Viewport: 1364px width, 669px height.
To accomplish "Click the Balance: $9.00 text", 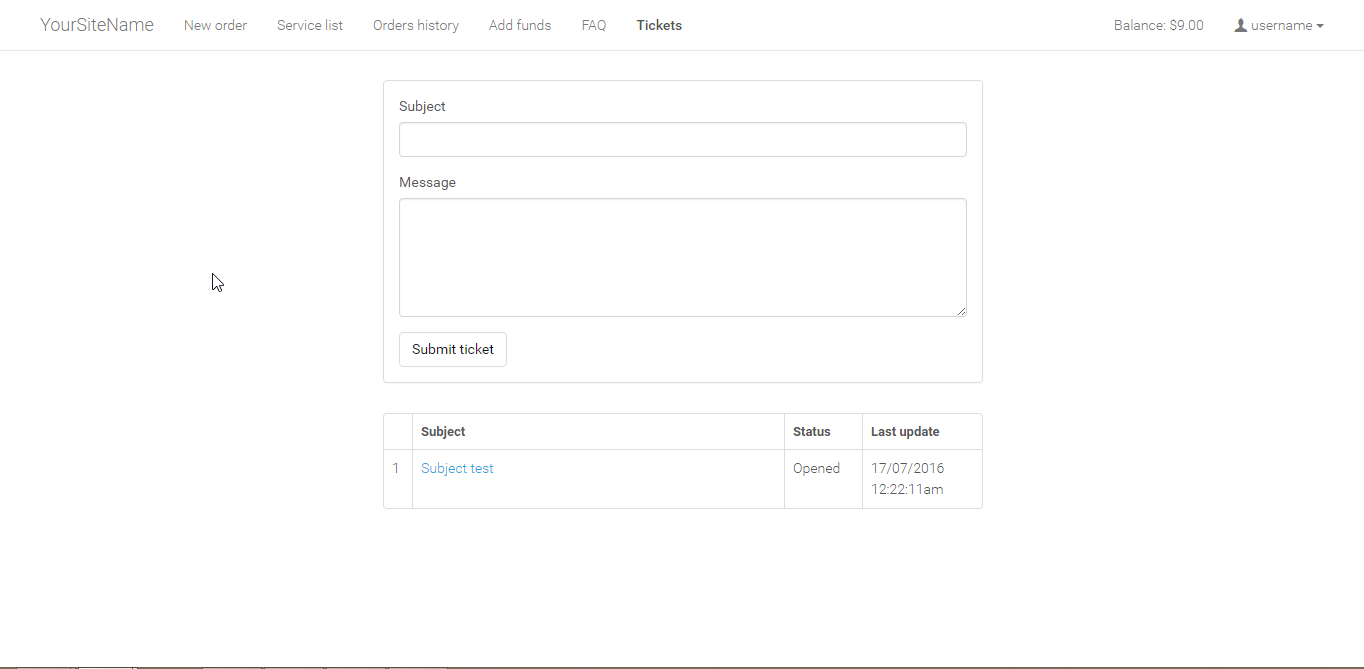I will point(1158,25).
